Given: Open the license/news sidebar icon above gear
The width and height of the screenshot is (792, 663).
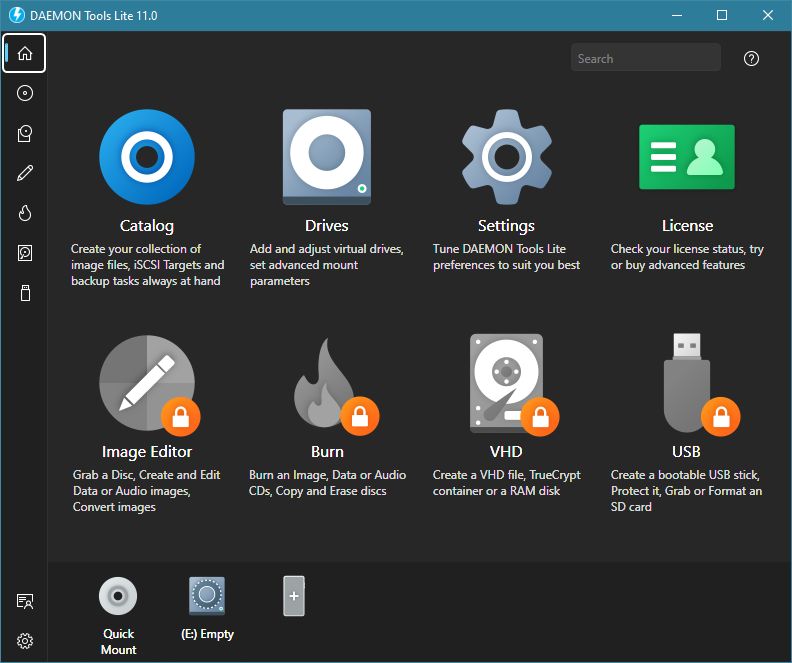Looking at the screenshot, I should point(25,601).
